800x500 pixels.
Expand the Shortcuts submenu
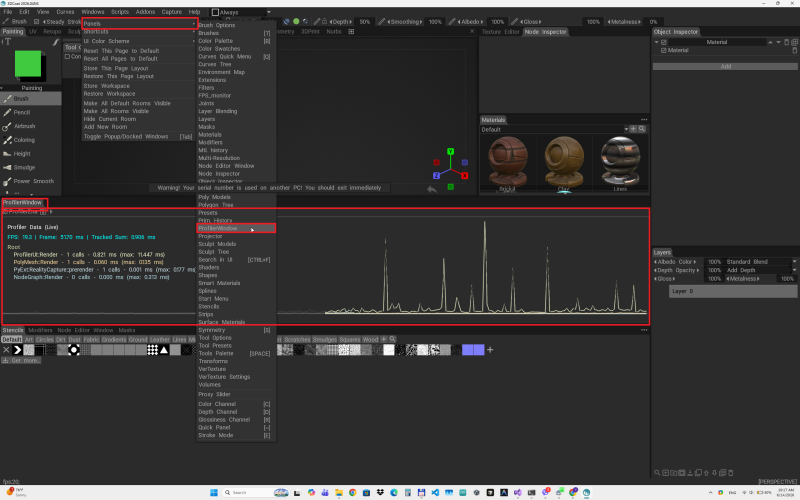coord(139,32)
